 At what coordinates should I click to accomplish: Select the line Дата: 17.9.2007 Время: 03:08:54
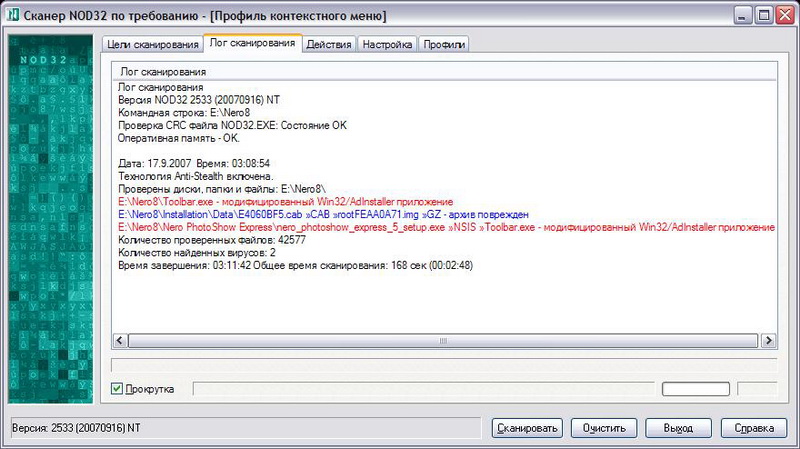(194, 164)
